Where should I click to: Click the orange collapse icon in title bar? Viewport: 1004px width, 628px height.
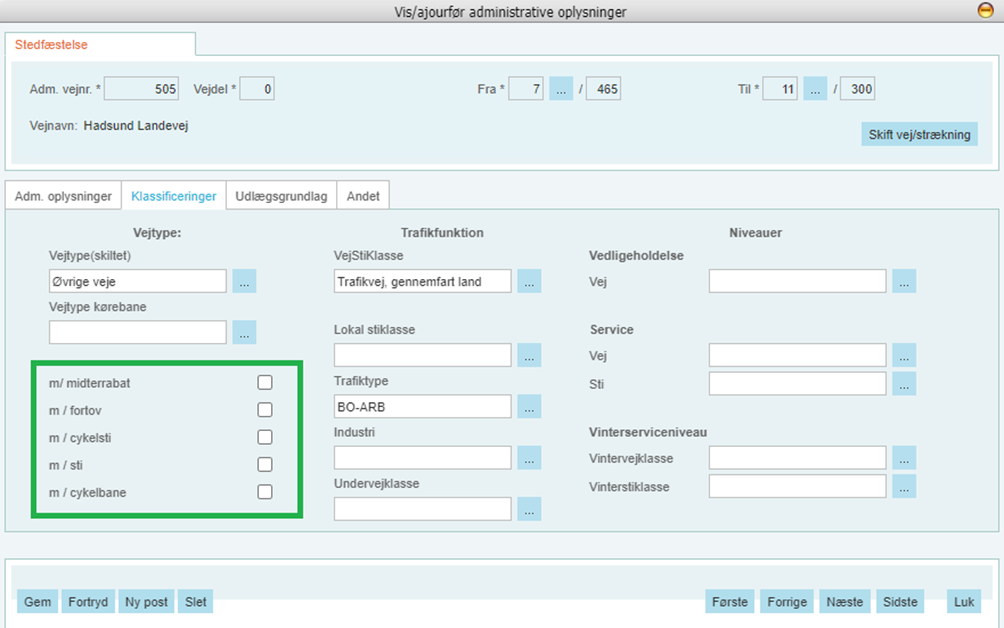coord(984,11)
